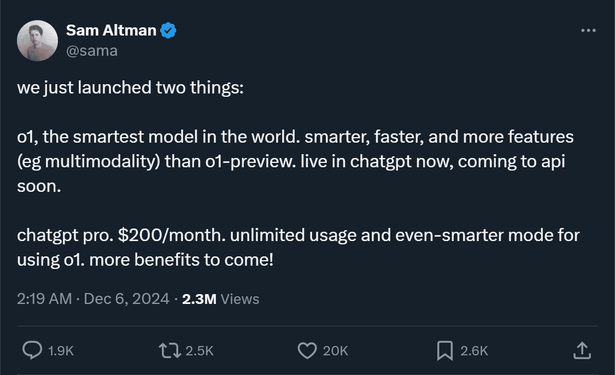Click the paragraph about o1 smartest model
The width and height of the screenshot is (615, 375).
pyautogui.click(x=295, y=161)
